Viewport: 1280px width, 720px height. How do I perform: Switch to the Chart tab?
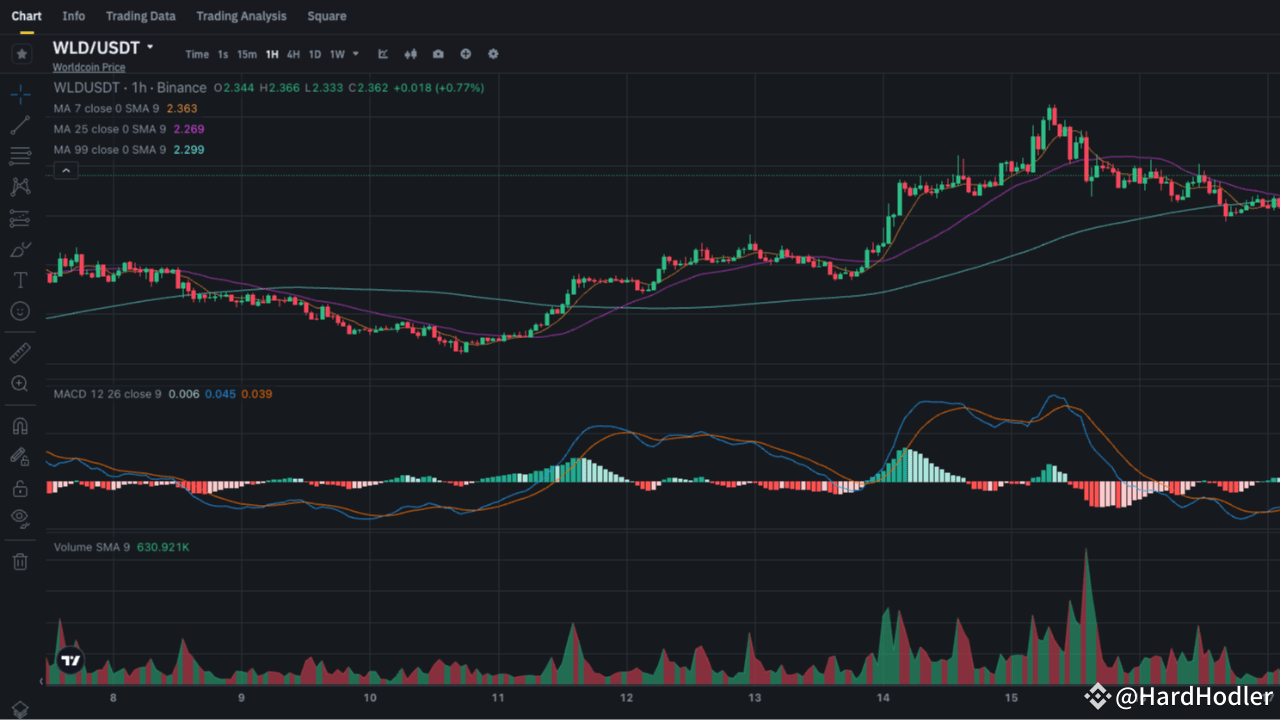point(26,16)
